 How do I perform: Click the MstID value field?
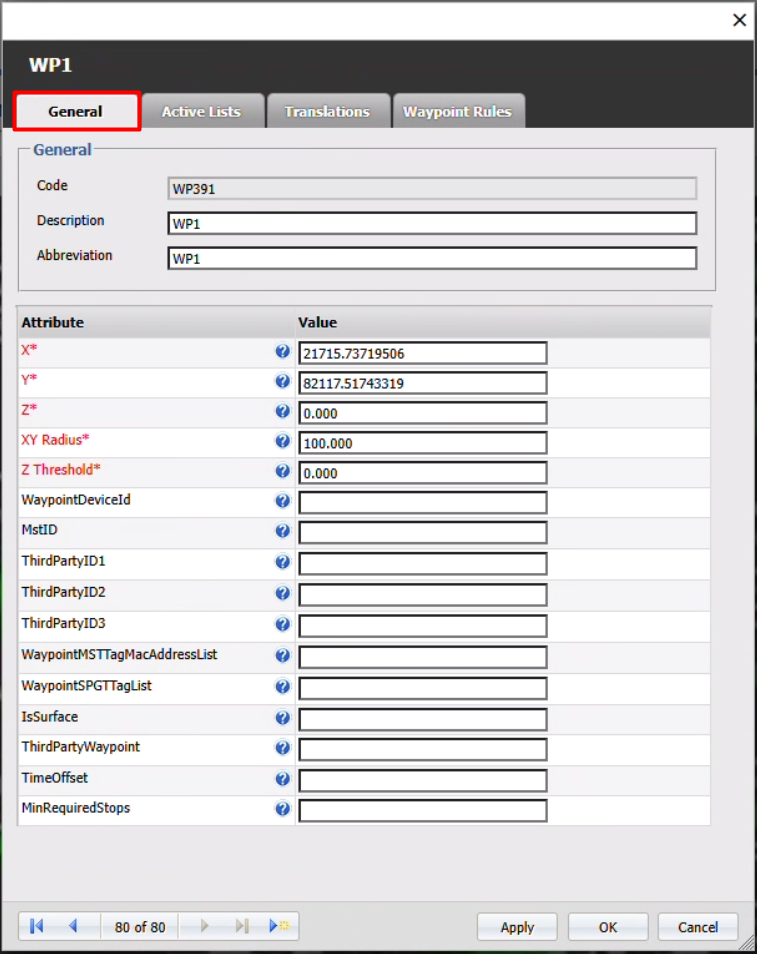click(x=422, y=533)
